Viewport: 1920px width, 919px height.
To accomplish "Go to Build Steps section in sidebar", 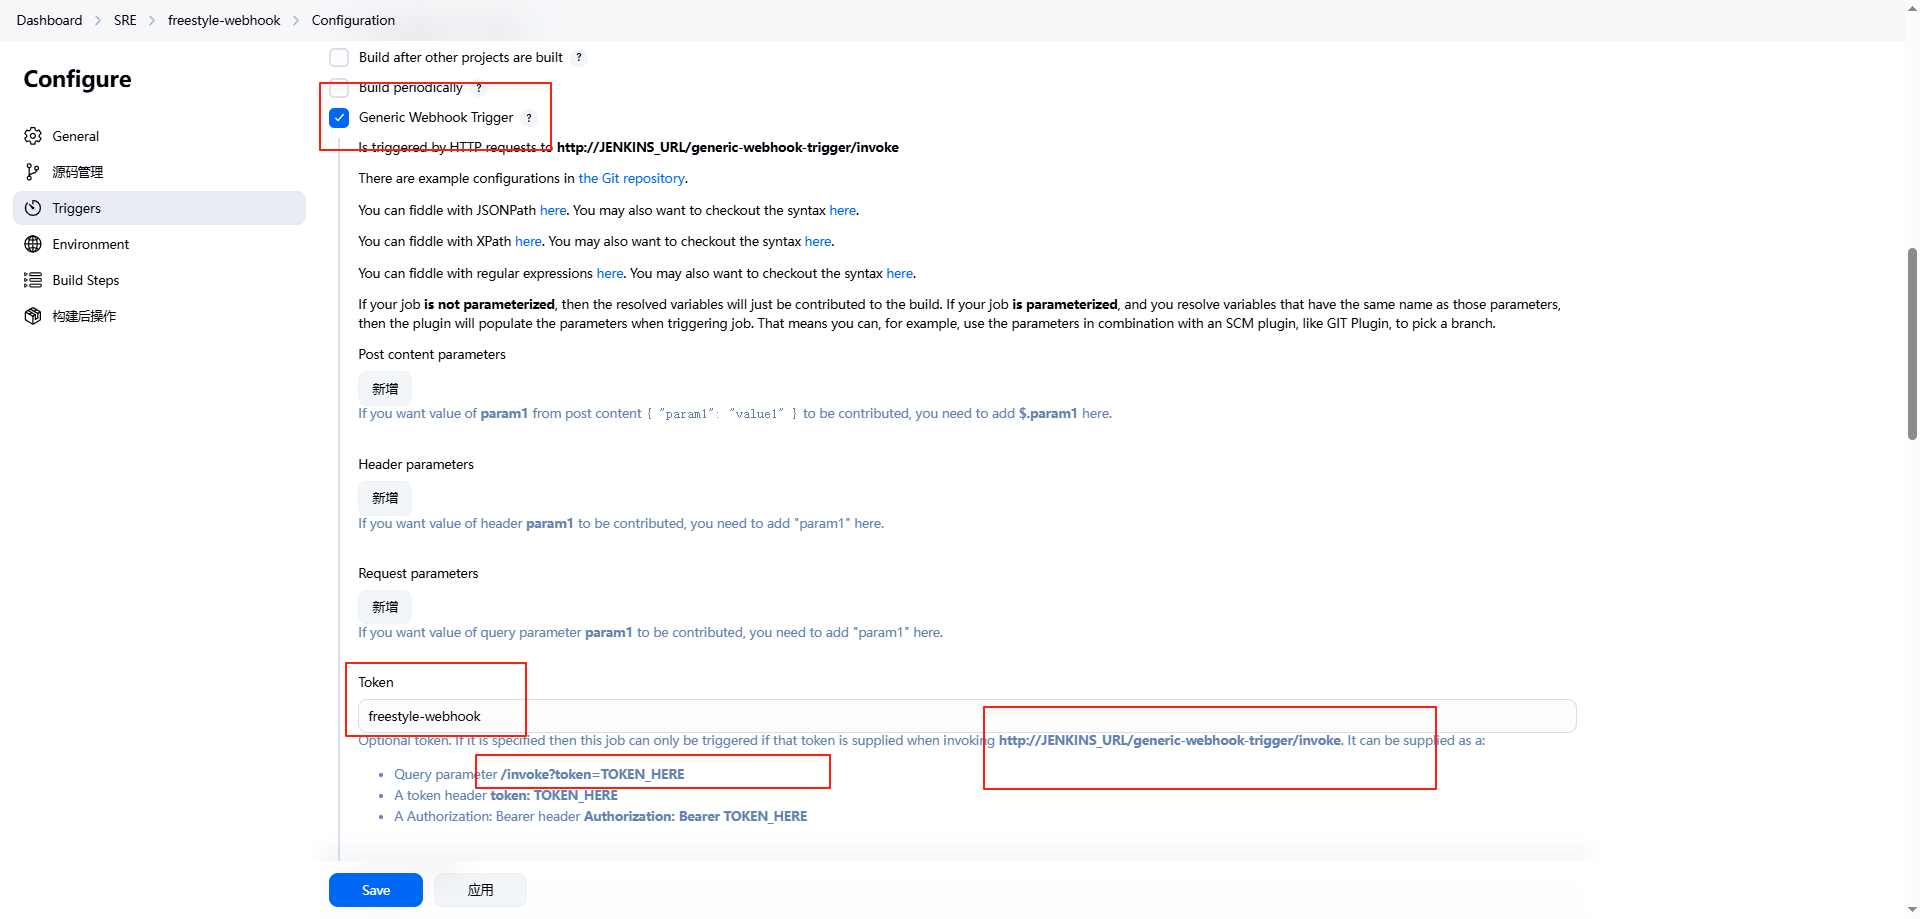I will point(86,280).
